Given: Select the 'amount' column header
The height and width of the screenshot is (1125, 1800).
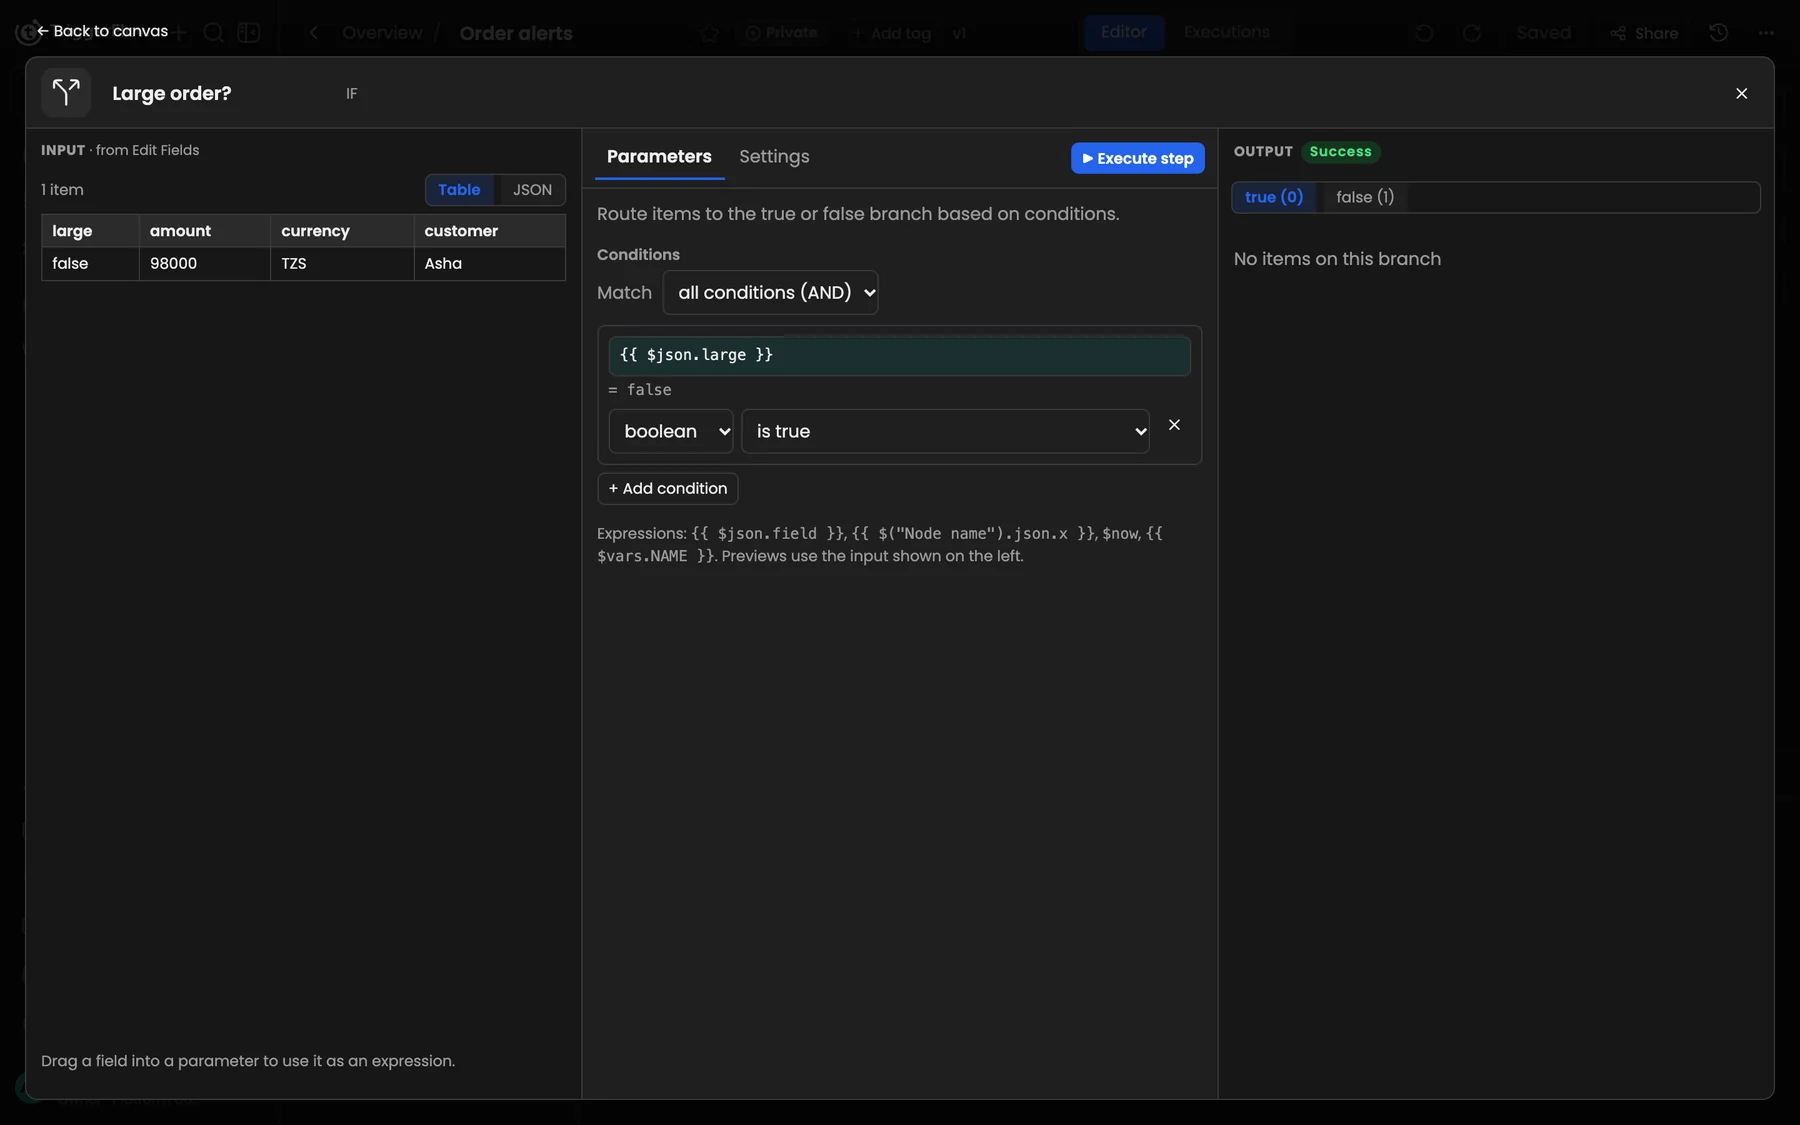Looking at the screenshot, I should coord(205,231).
